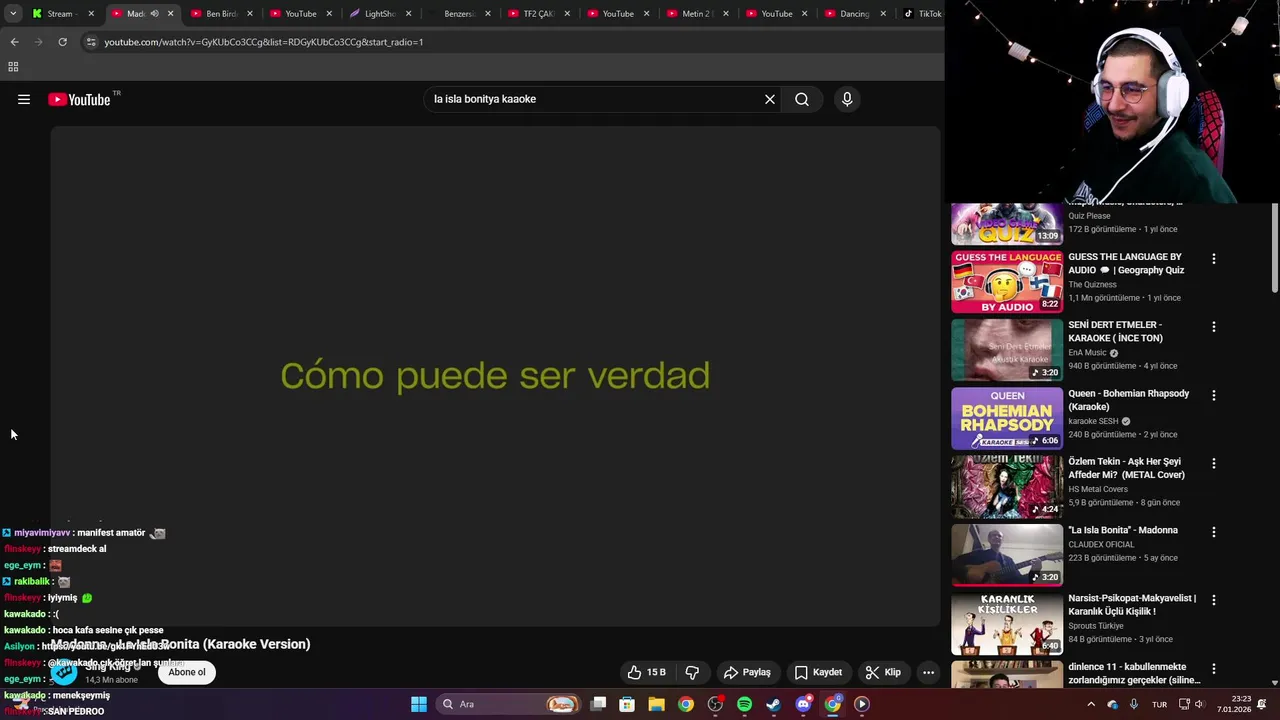The width and height of the screenshot is (1280, 720).
Task: Switch to the Benzersiz tab
Action: (458, 14)
